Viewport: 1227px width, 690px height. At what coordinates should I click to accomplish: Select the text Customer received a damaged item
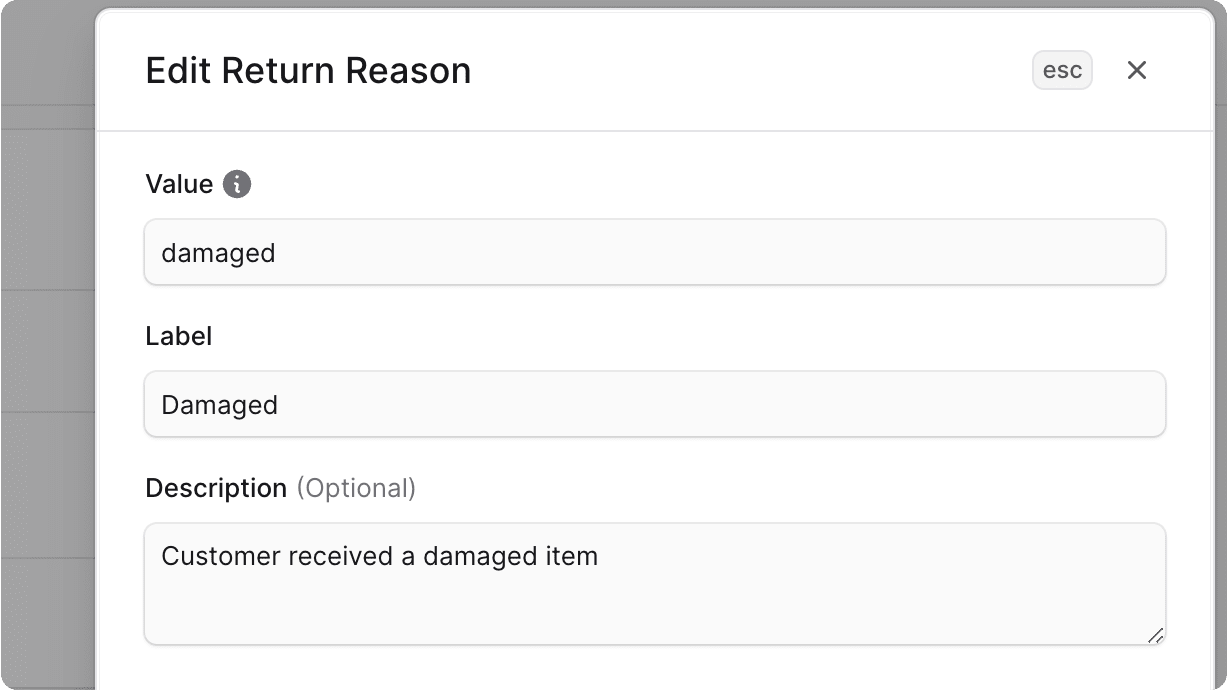(x=382, y=556)
